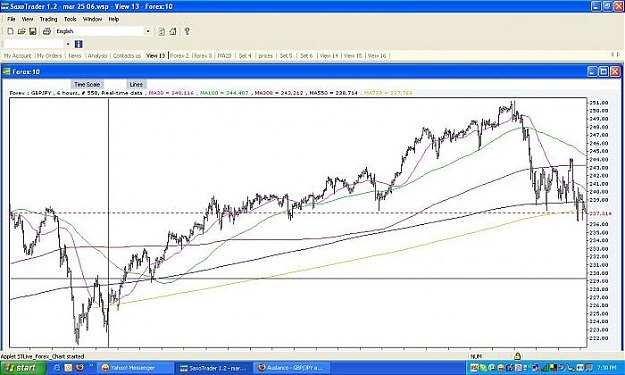
Task: Switch to the Contacts us tab
Action: (127, 56)
